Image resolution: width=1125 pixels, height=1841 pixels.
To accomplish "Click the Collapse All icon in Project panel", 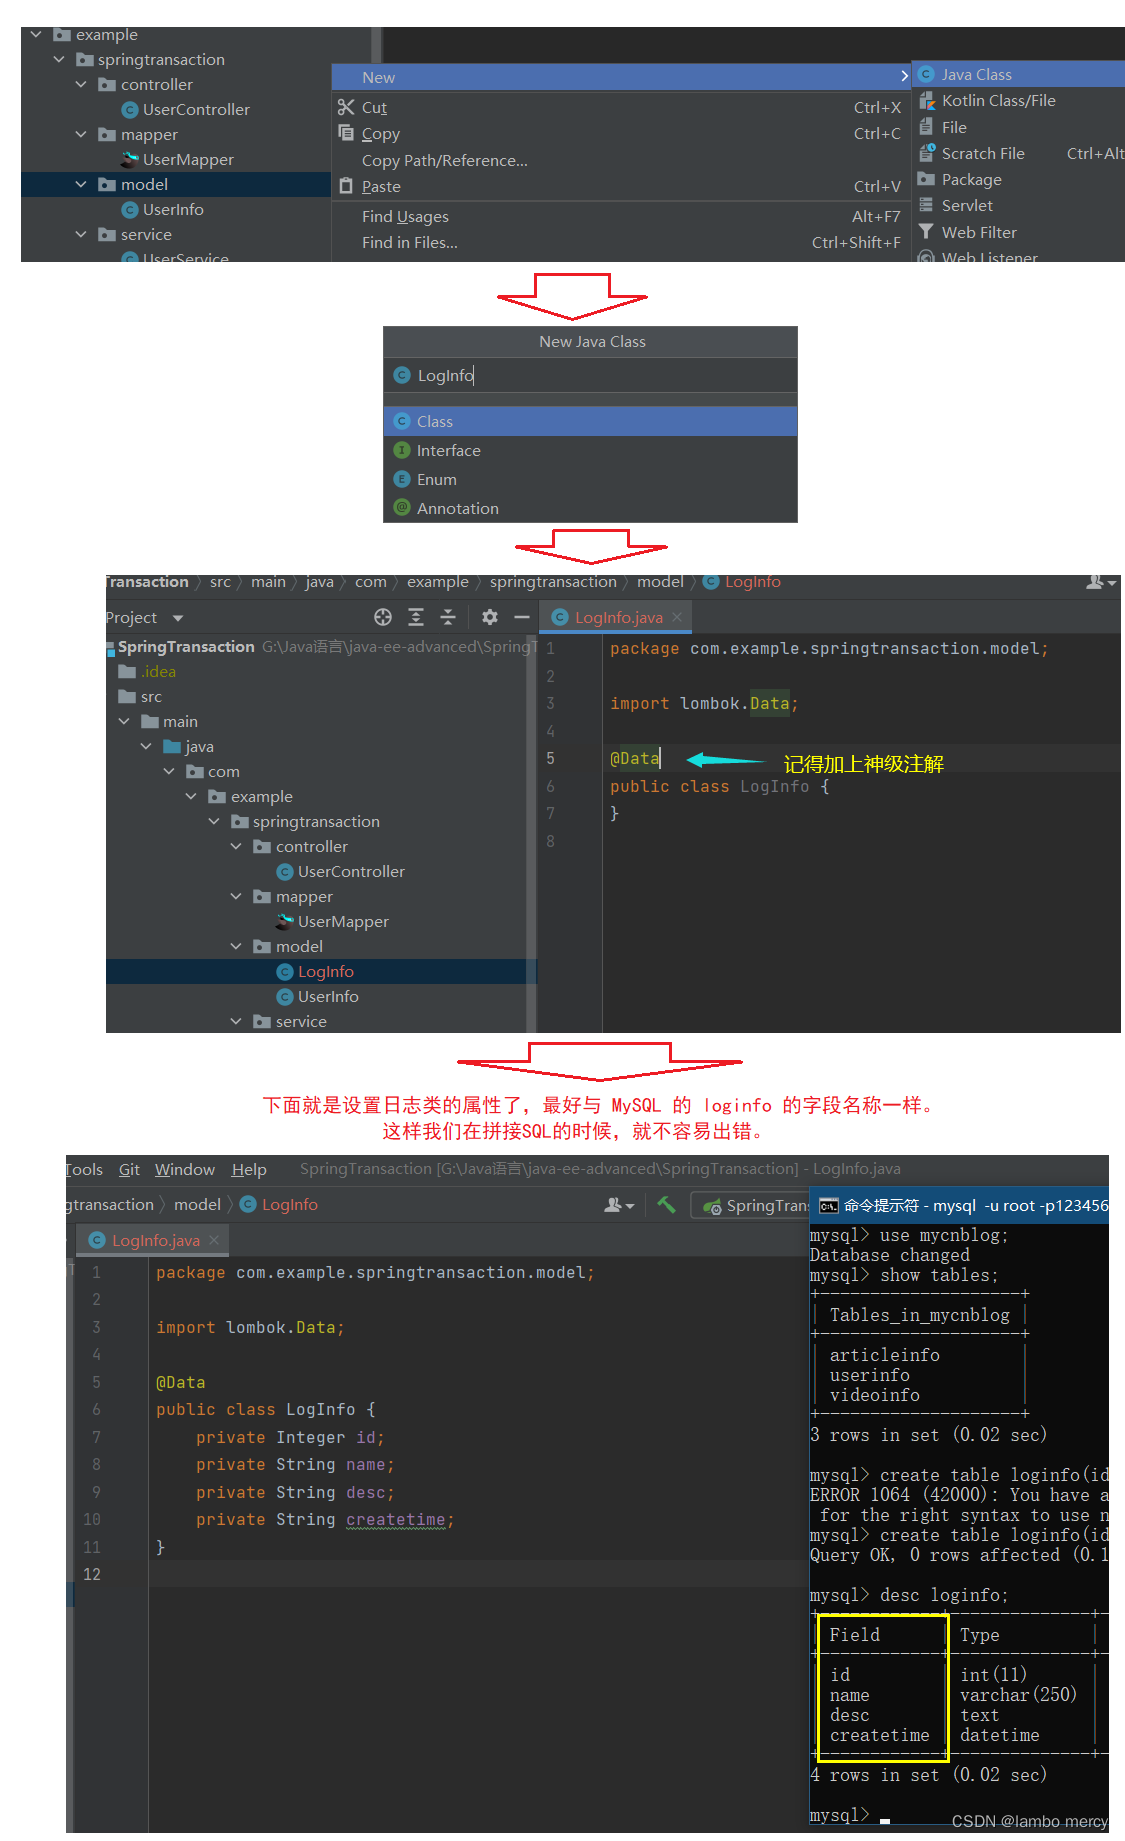I will tap(448, 617).
